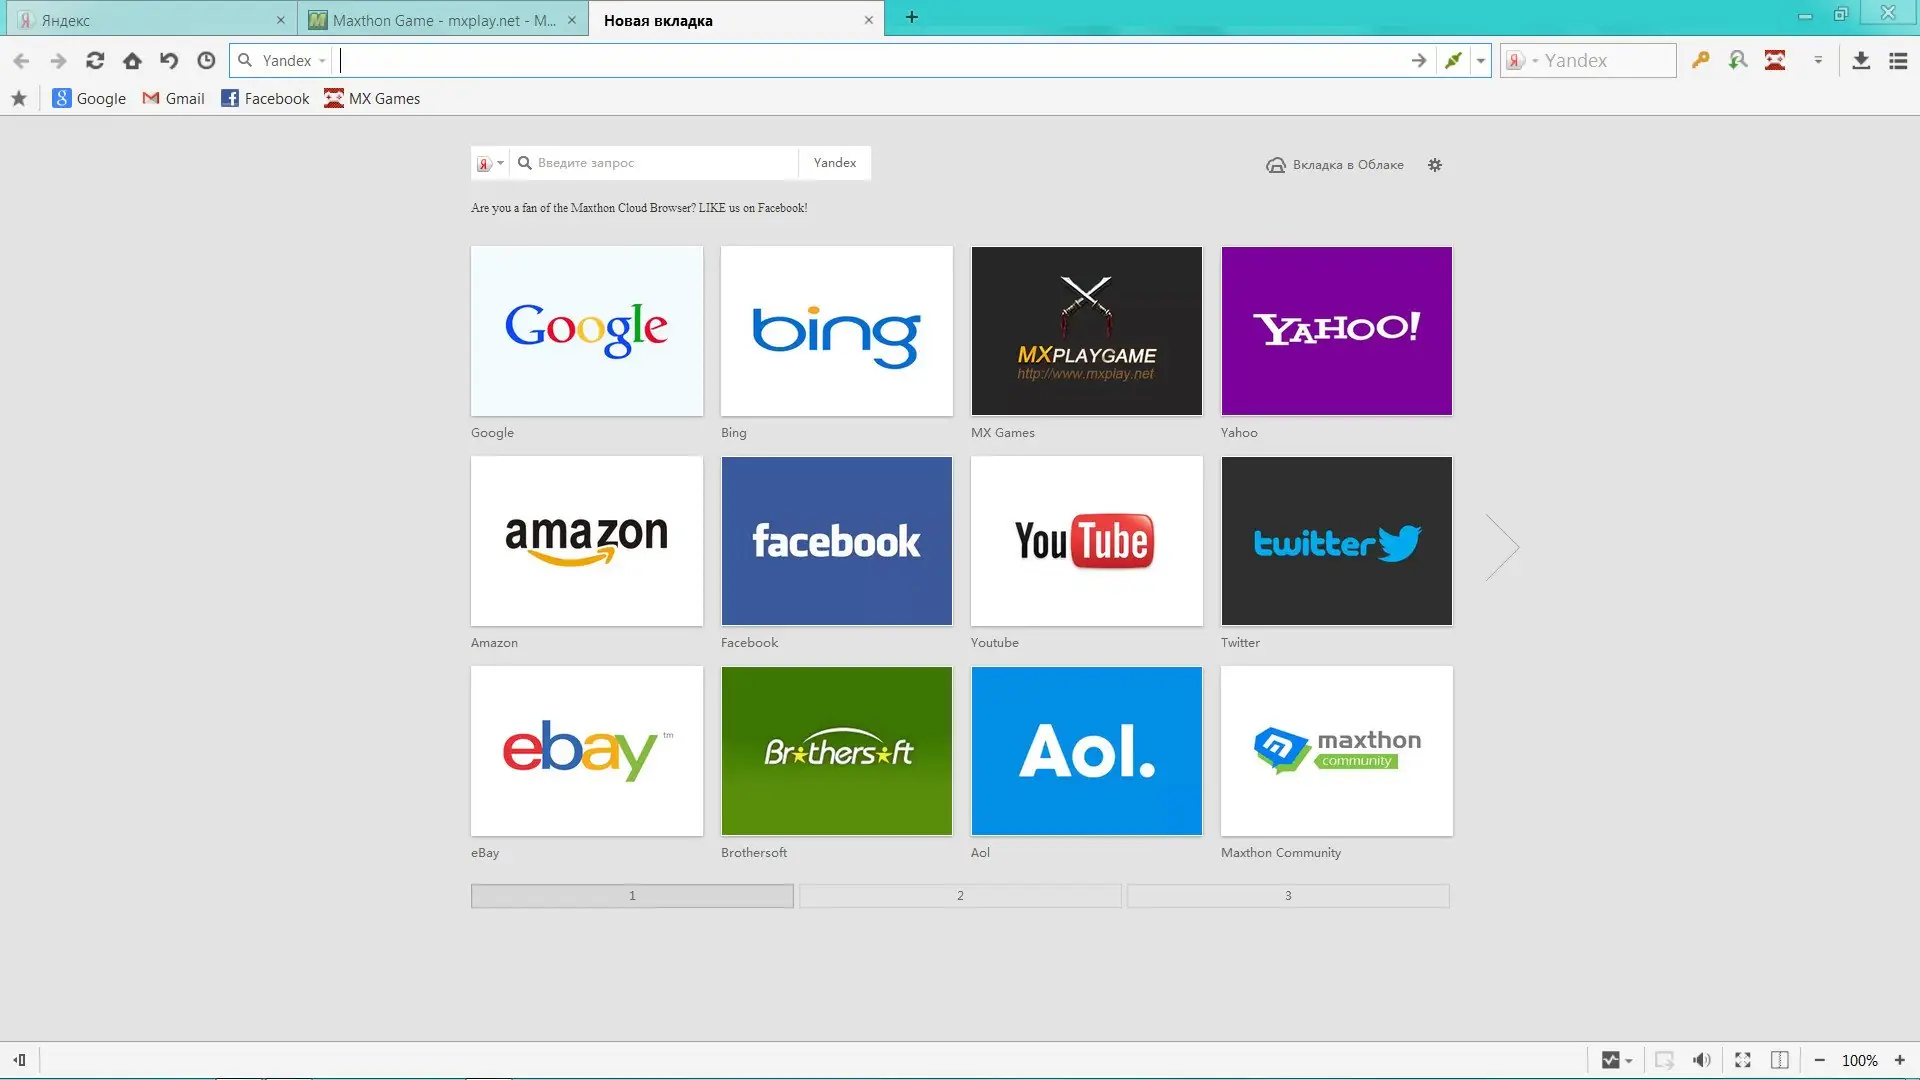Increase zoom with plus button
This screenshot has width=1920, height=1080.
[x=1900, y=1060]
